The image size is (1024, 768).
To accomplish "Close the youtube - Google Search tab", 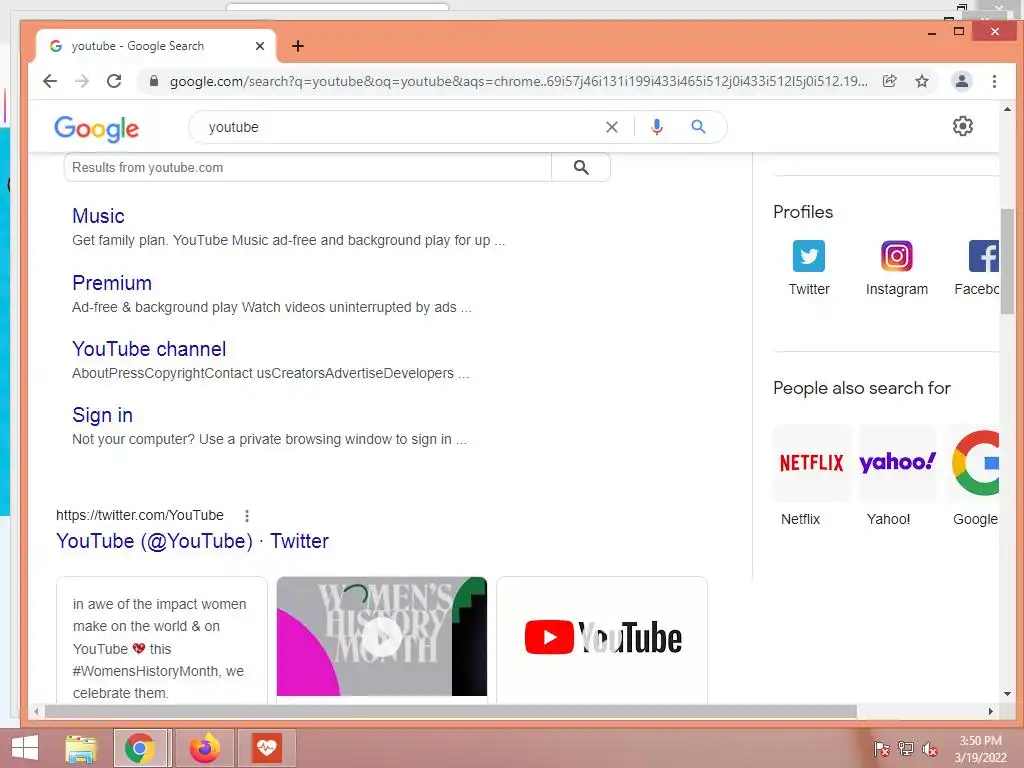I will (x=260, y=46).
